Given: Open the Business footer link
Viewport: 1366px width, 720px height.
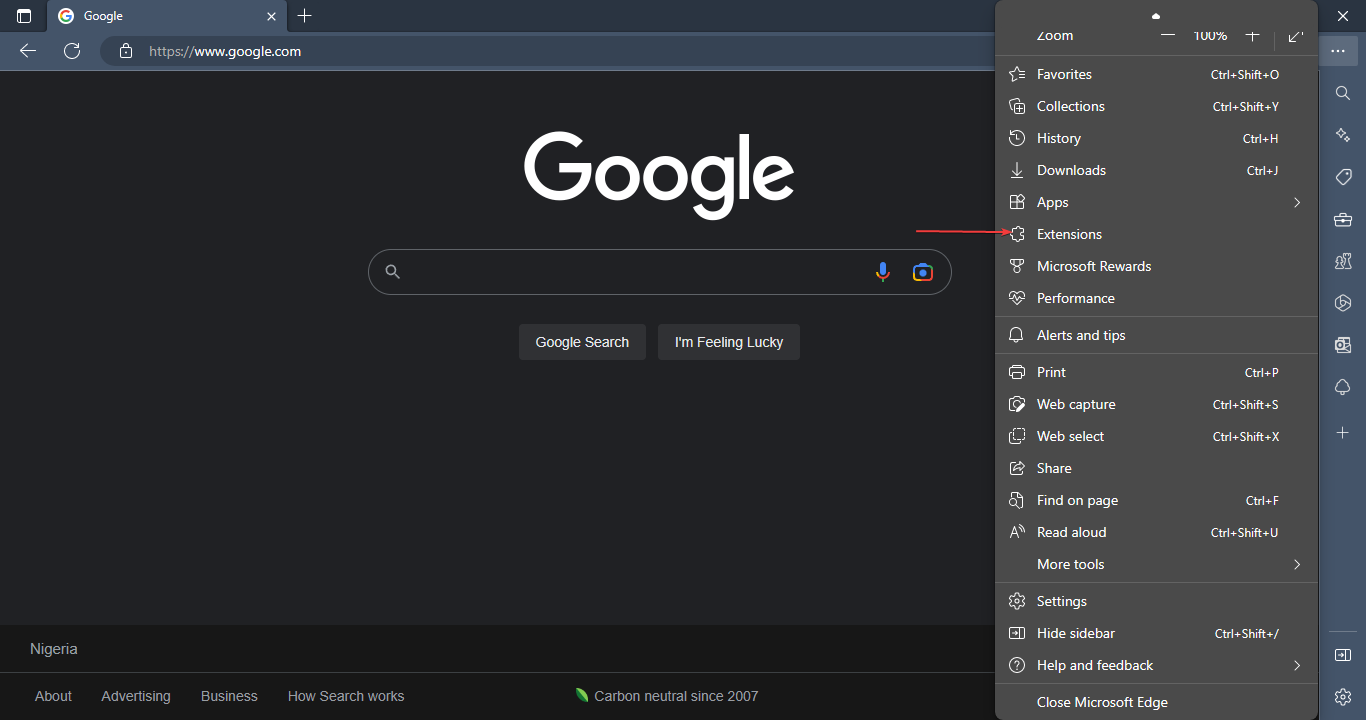Looking at the screenshot, I should click(229, 696).
